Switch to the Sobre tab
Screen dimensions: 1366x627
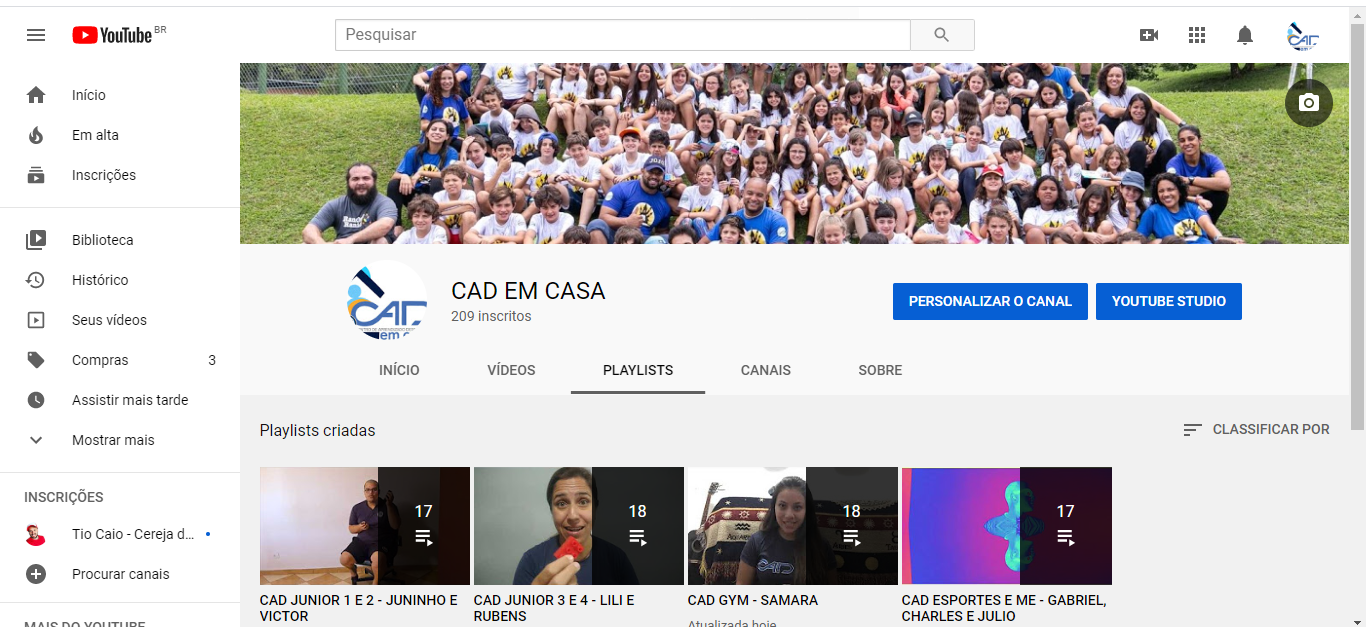880,370
